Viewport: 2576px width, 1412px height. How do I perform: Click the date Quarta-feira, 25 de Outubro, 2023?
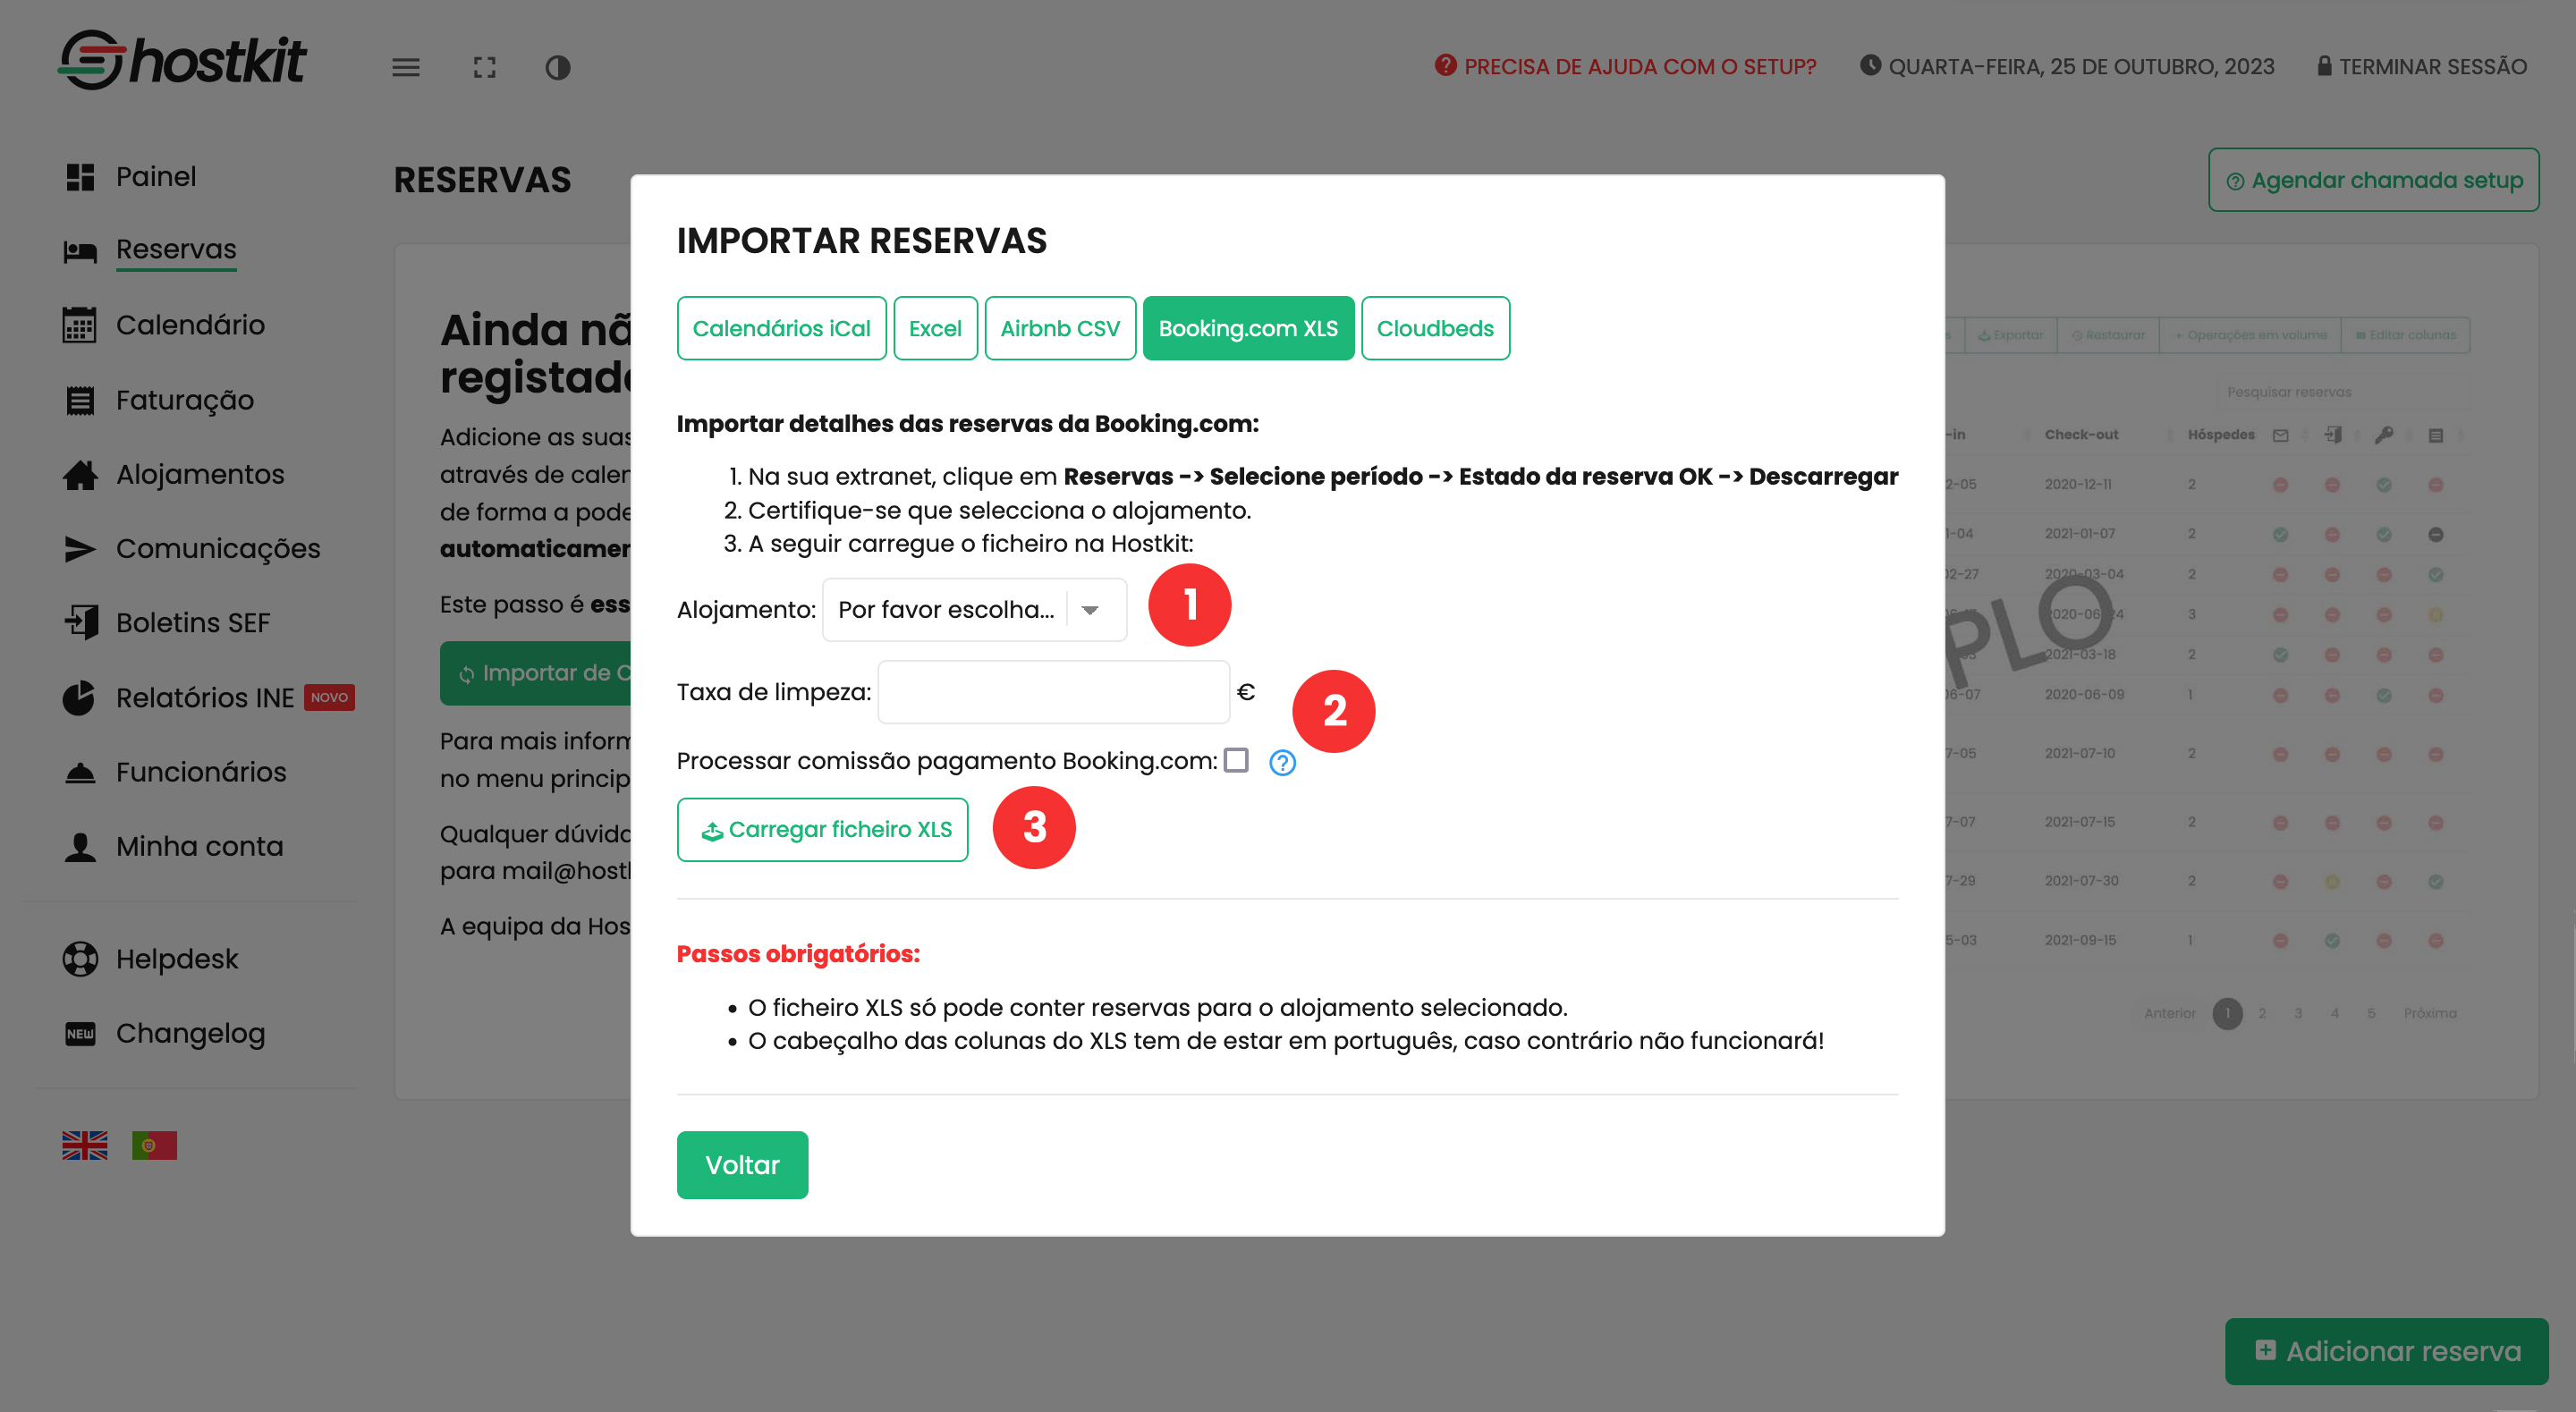[2066, 67]
